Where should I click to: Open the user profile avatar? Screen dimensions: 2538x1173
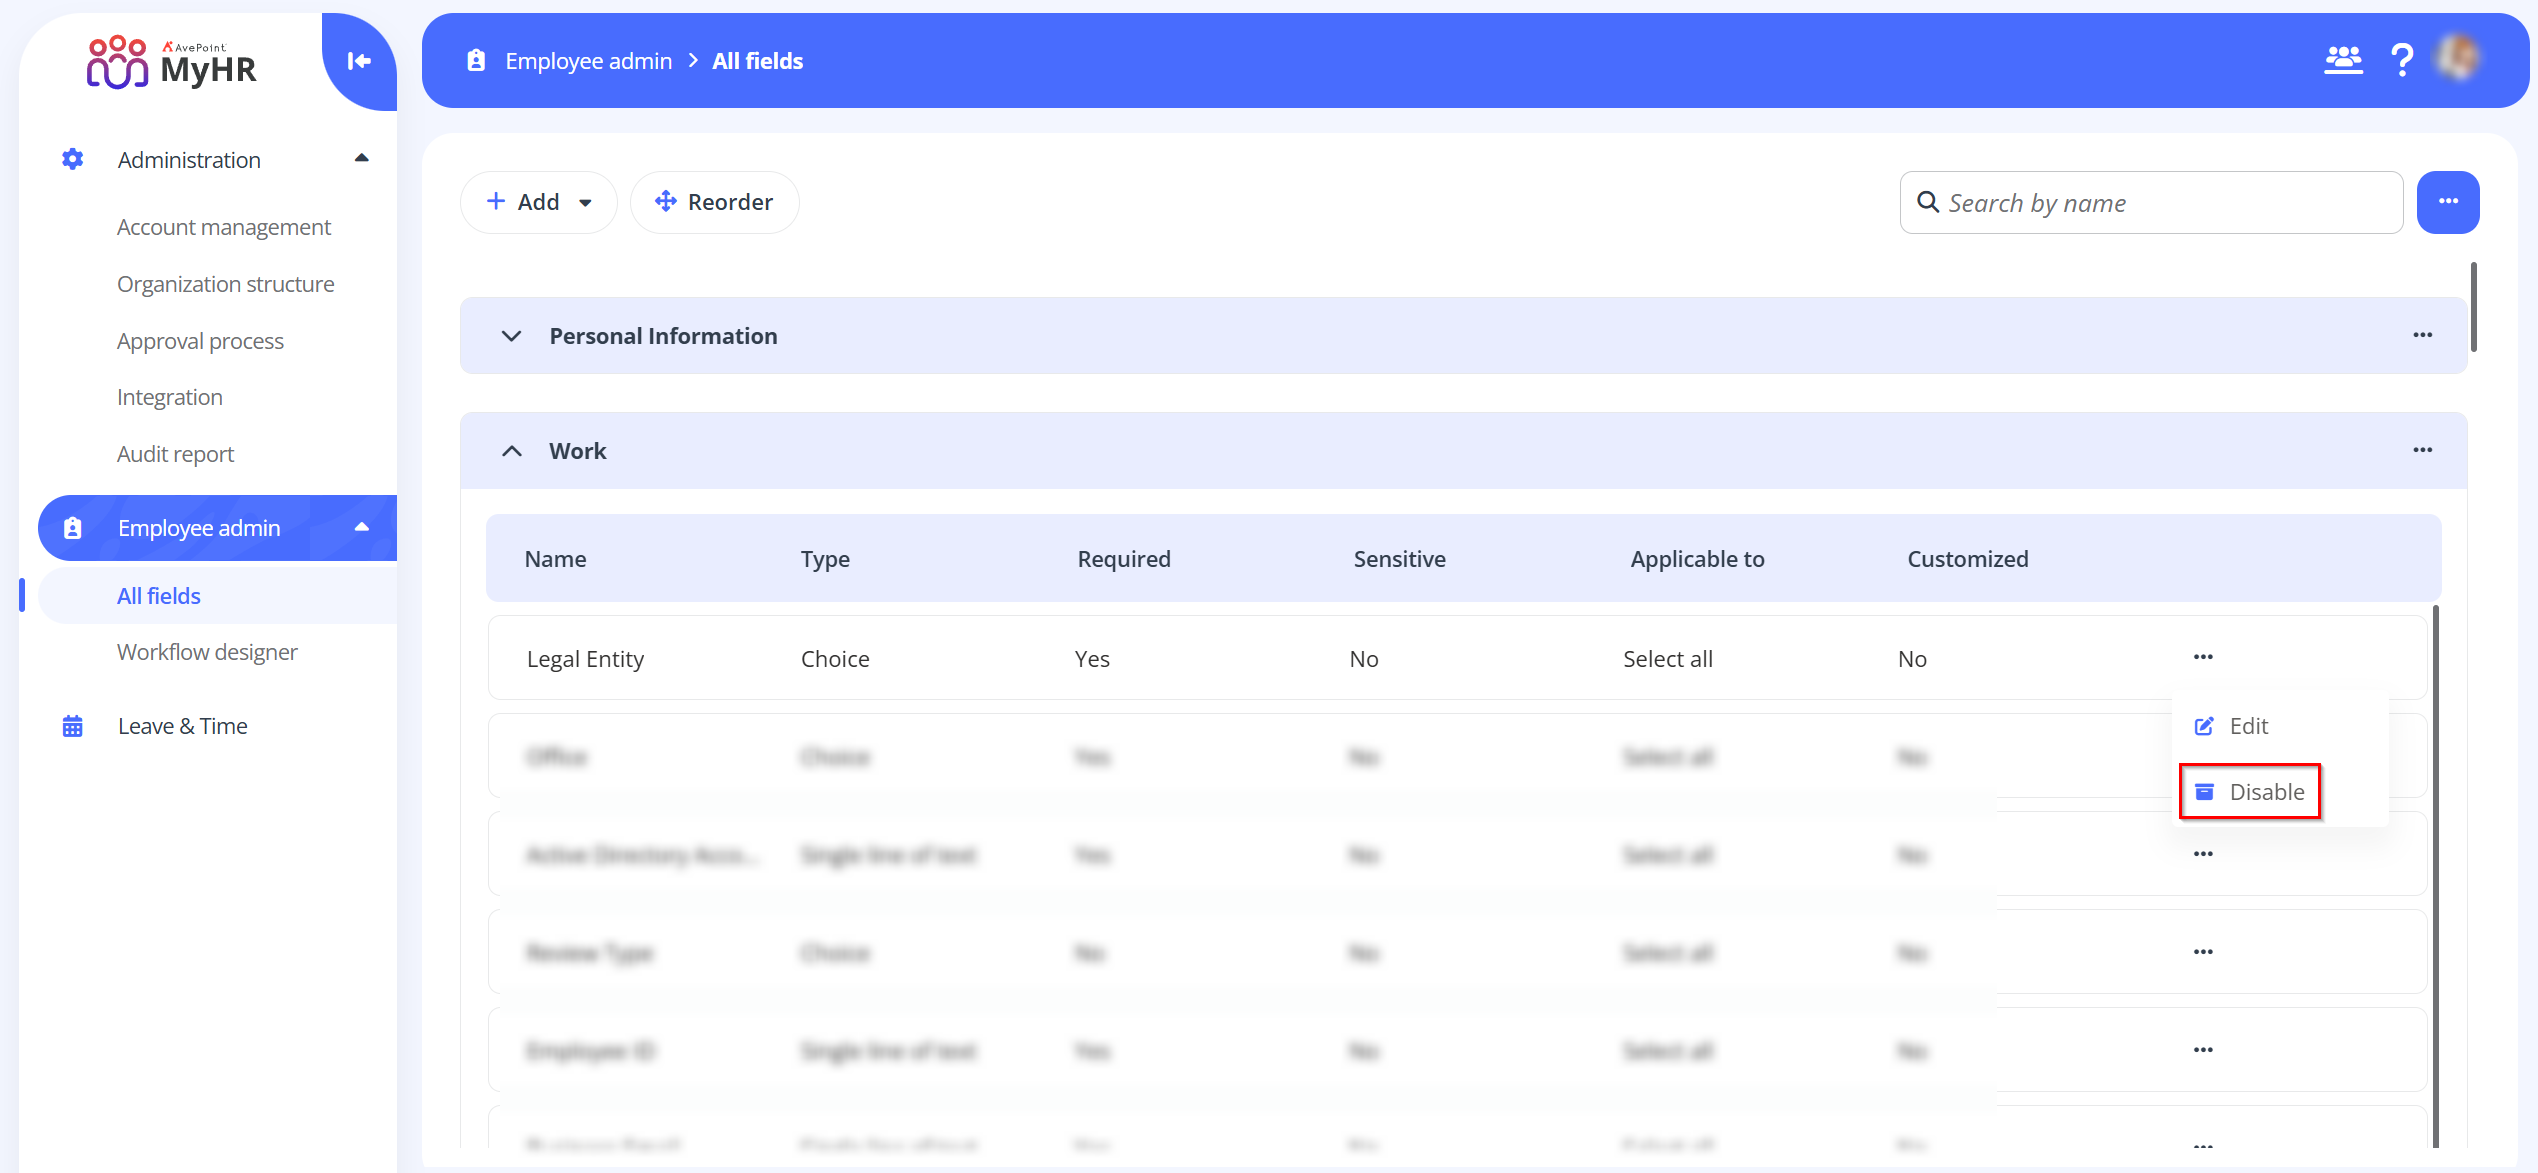[2458, 58]
